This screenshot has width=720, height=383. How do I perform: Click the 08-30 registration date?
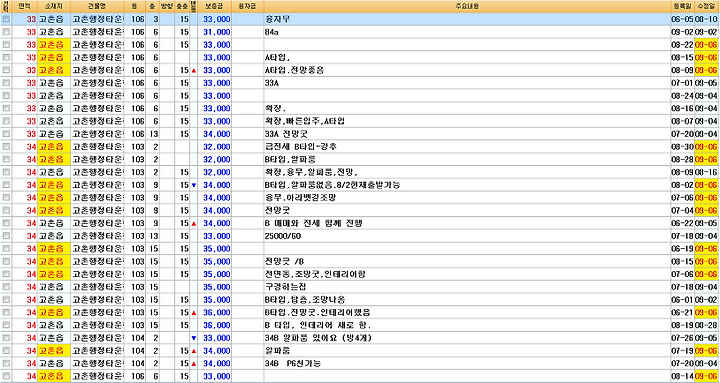[683, 147]
